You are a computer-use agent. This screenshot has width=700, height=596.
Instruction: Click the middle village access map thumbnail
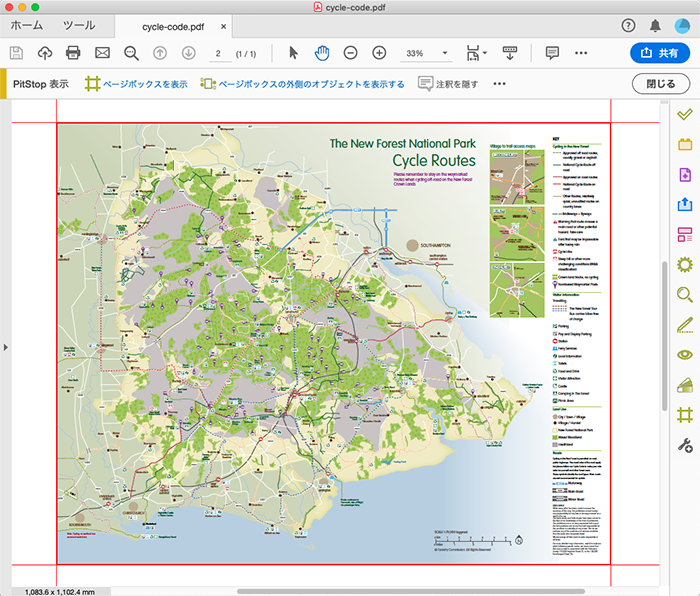[x=517, y=234]
